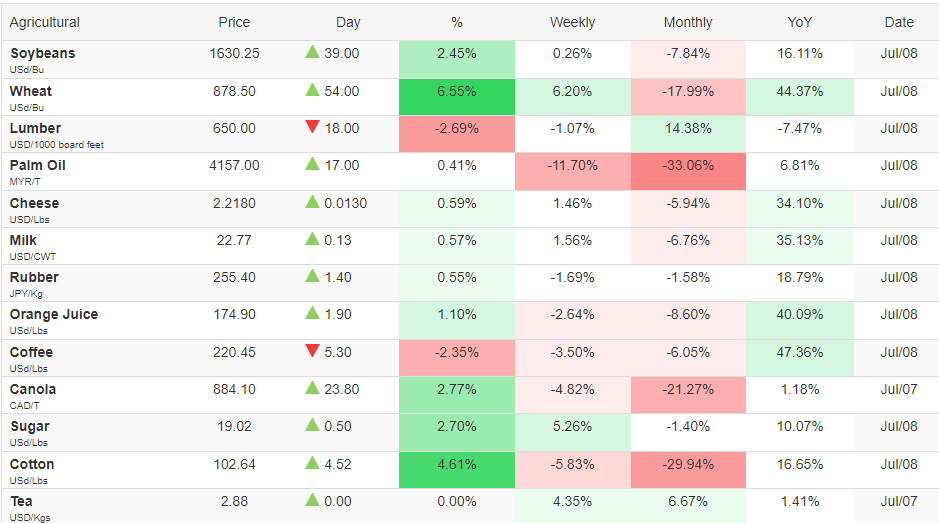The image size is (939, 523).
Task: Click the YoY column header
Action: click(799, 22)
